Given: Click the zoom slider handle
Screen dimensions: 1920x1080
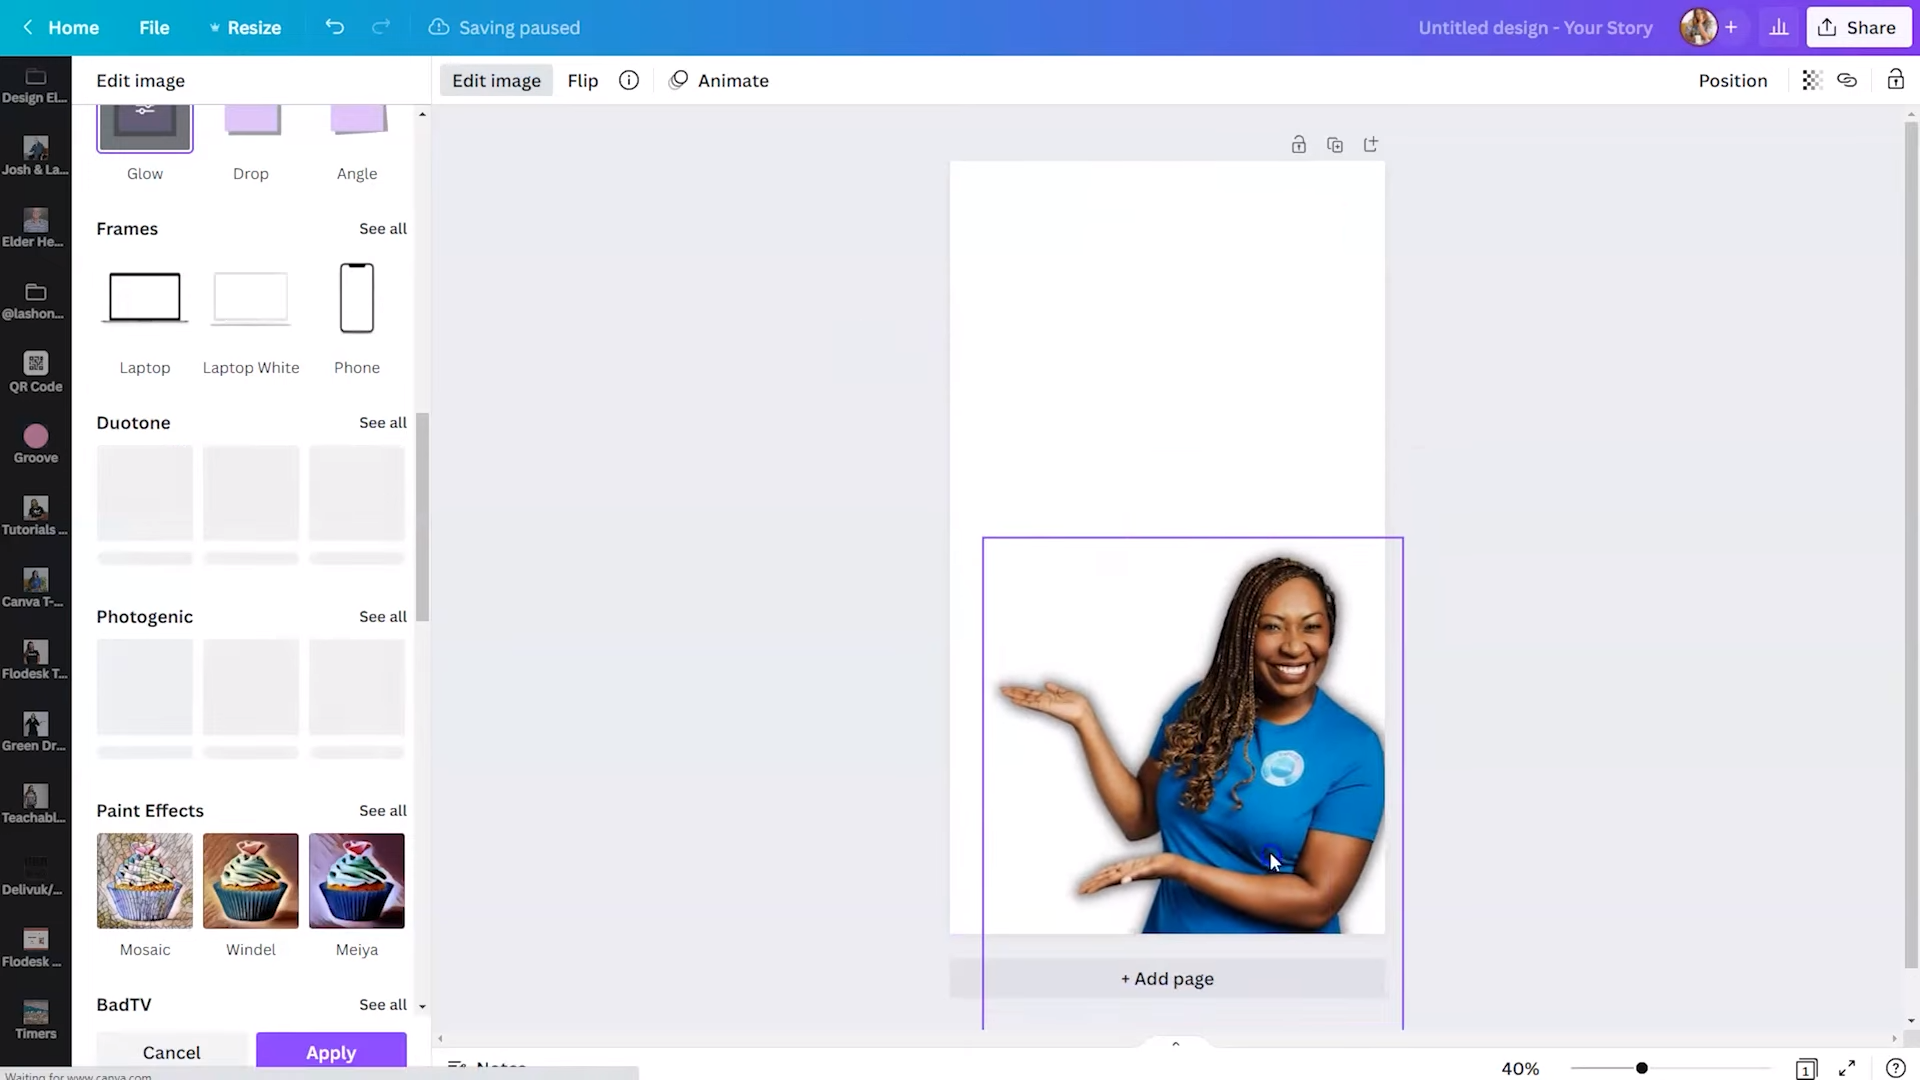Looking at the screenshot, I should click(1641, 1068).
